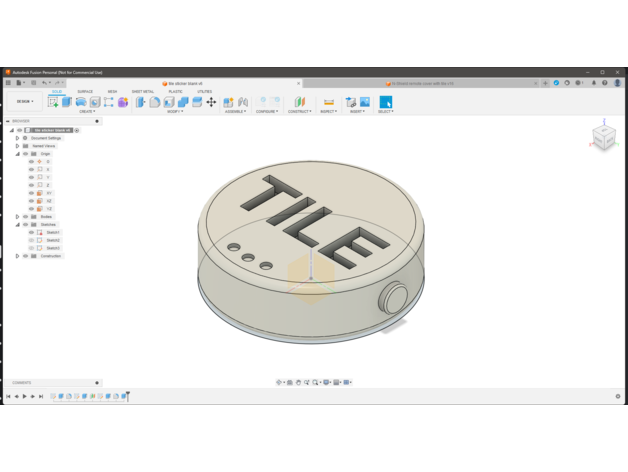Click the Offset Plane icon in Construct
The height and width of the screenshot is (472, 628).
(x=298, y=102)
